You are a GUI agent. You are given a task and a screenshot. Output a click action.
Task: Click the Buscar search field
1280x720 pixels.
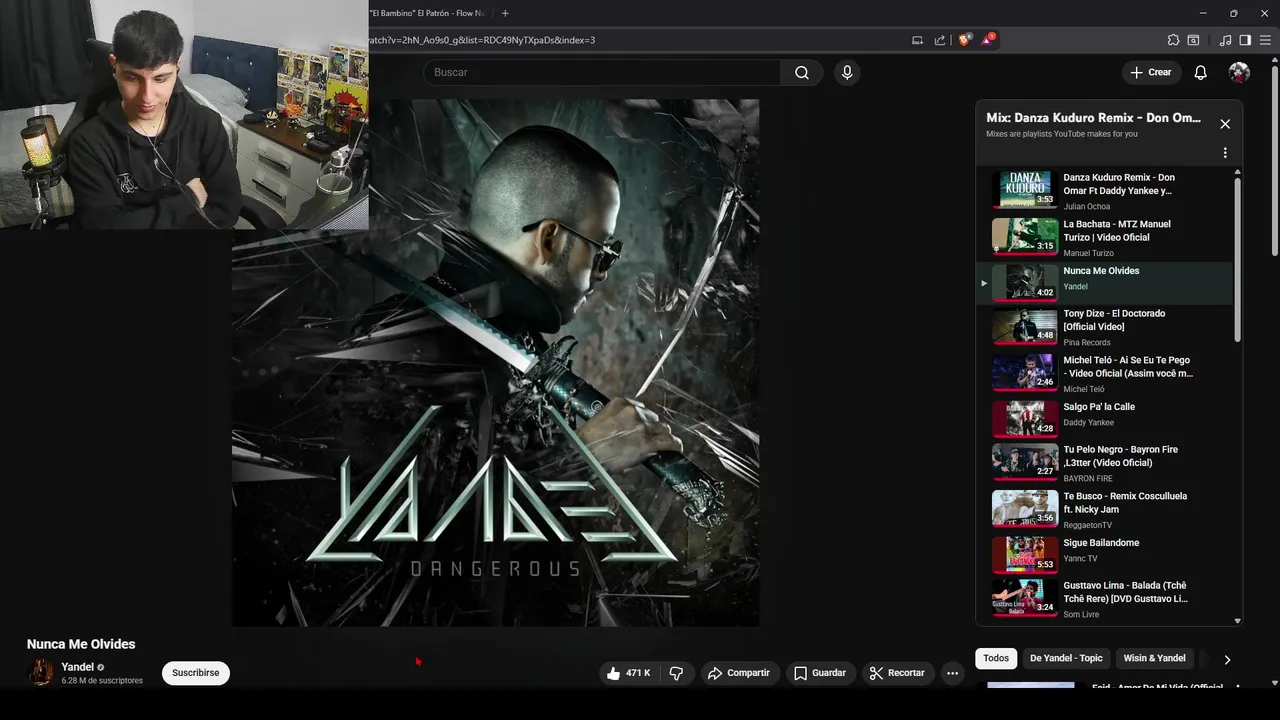point(602,72)
